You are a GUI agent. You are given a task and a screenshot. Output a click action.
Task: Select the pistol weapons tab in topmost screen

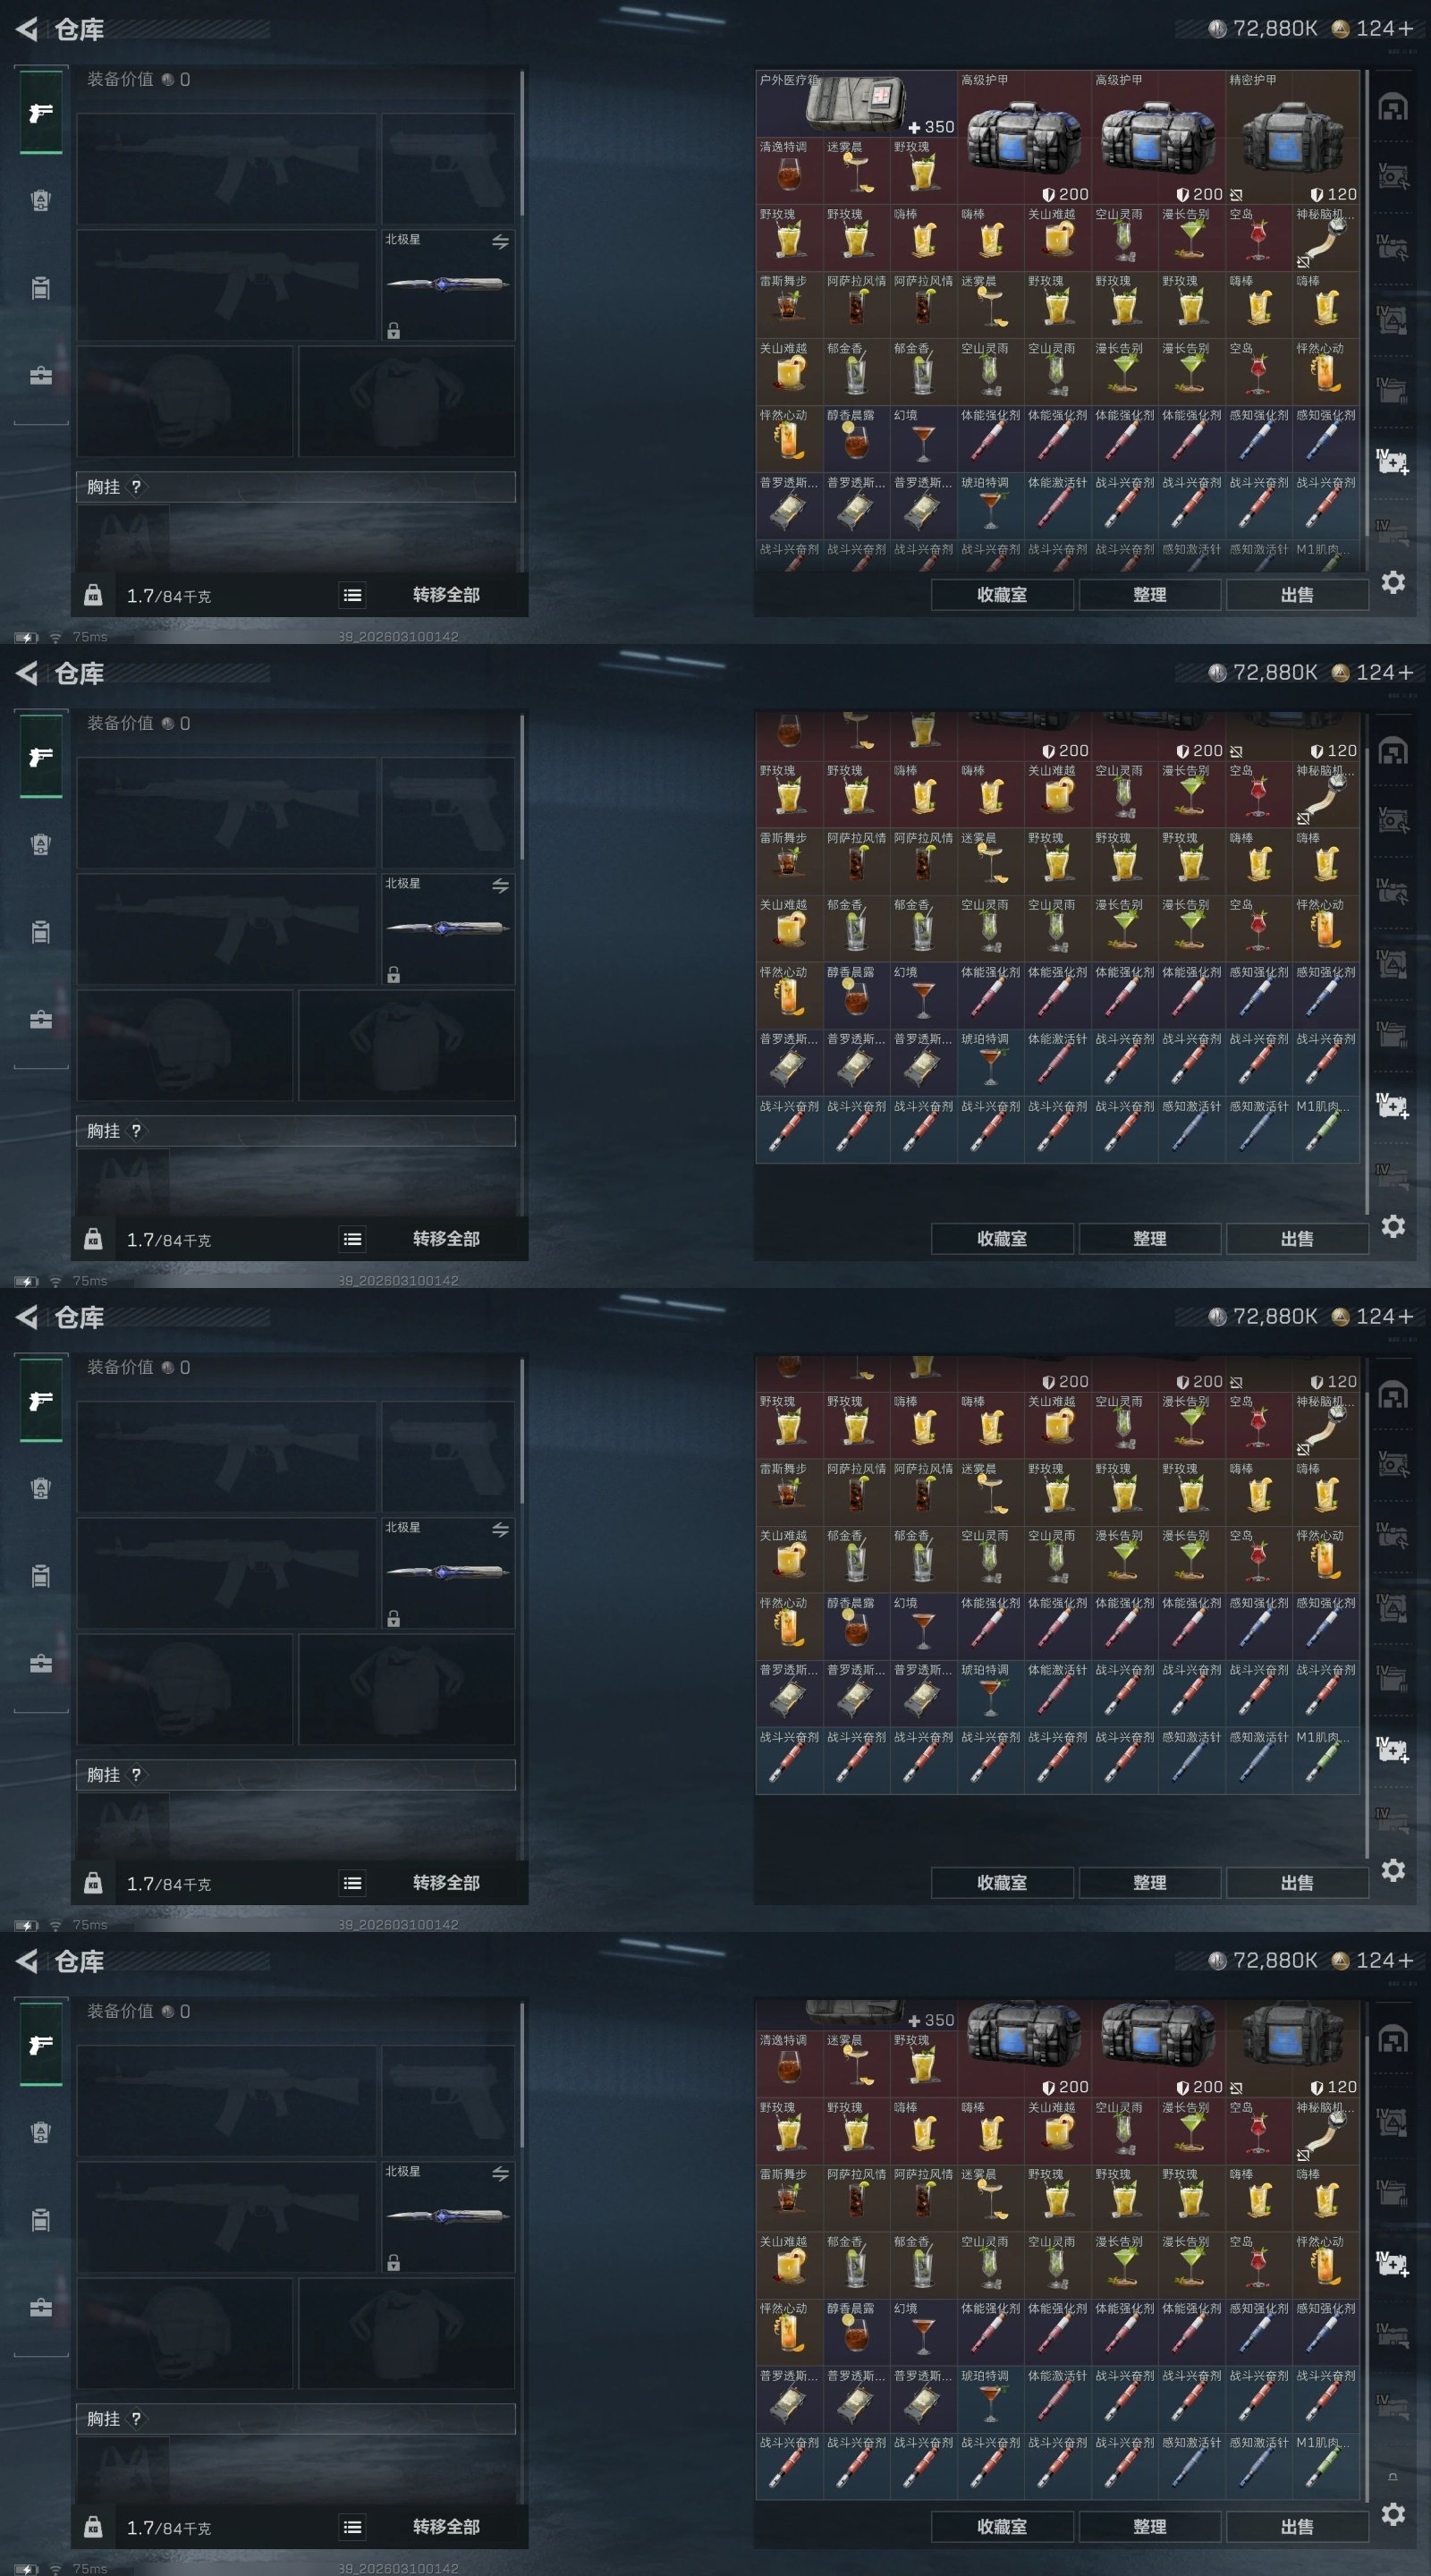click(x=41, y=113)
